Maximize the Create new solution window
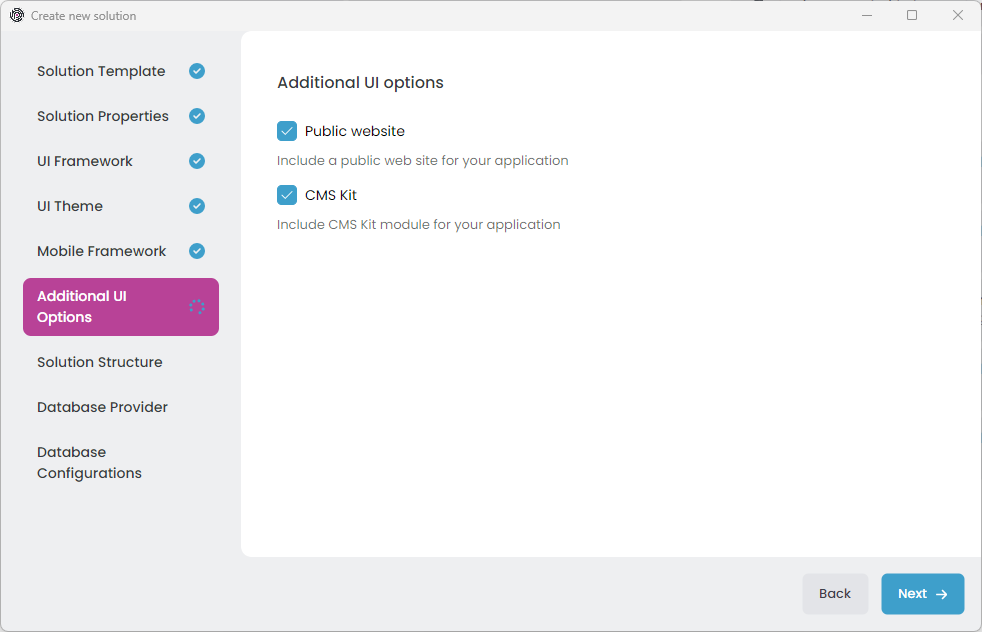This screenshot has height=632, width=982. coord(912,15)
